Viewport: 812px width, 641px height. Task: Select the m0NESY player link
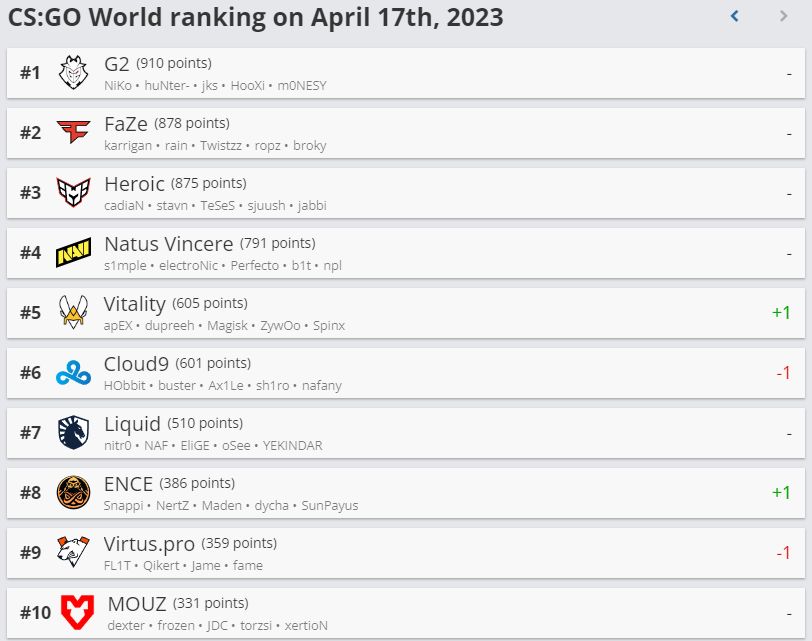302,85
